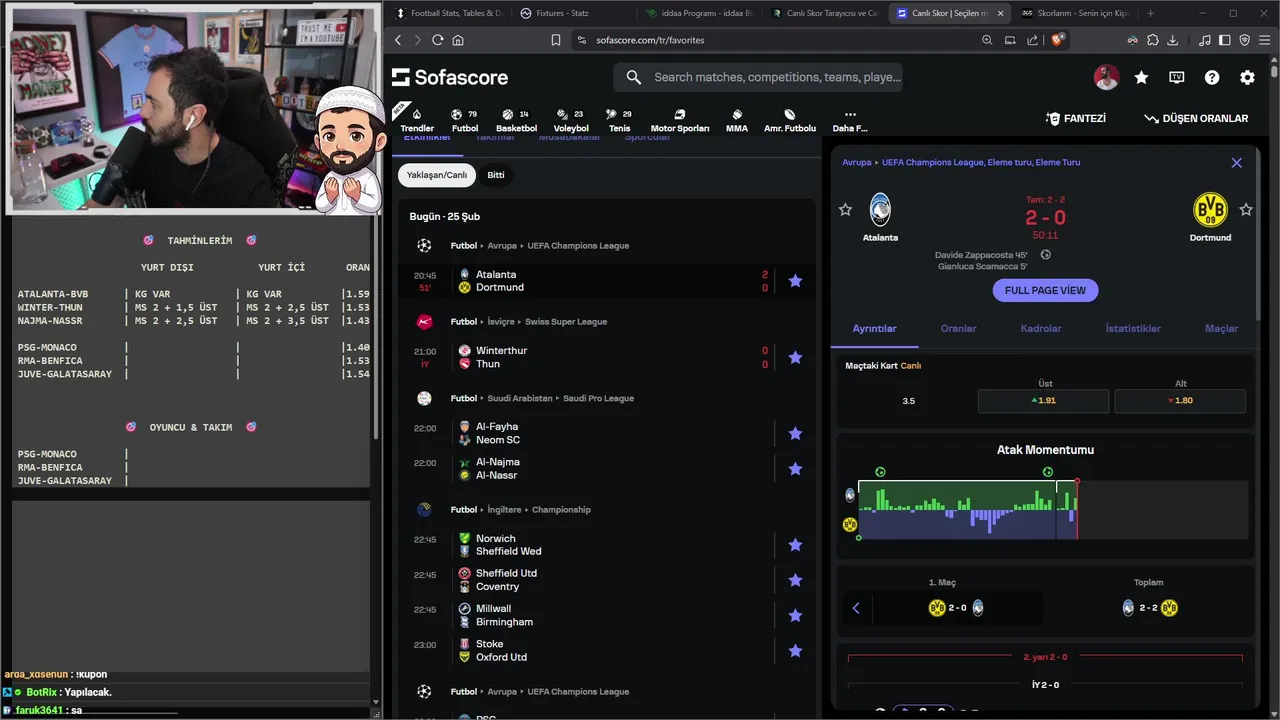Click the first Atalanta goal marker
This screenshot has width=1280, height=720.
pyautogui.click(x=880, y=472)
